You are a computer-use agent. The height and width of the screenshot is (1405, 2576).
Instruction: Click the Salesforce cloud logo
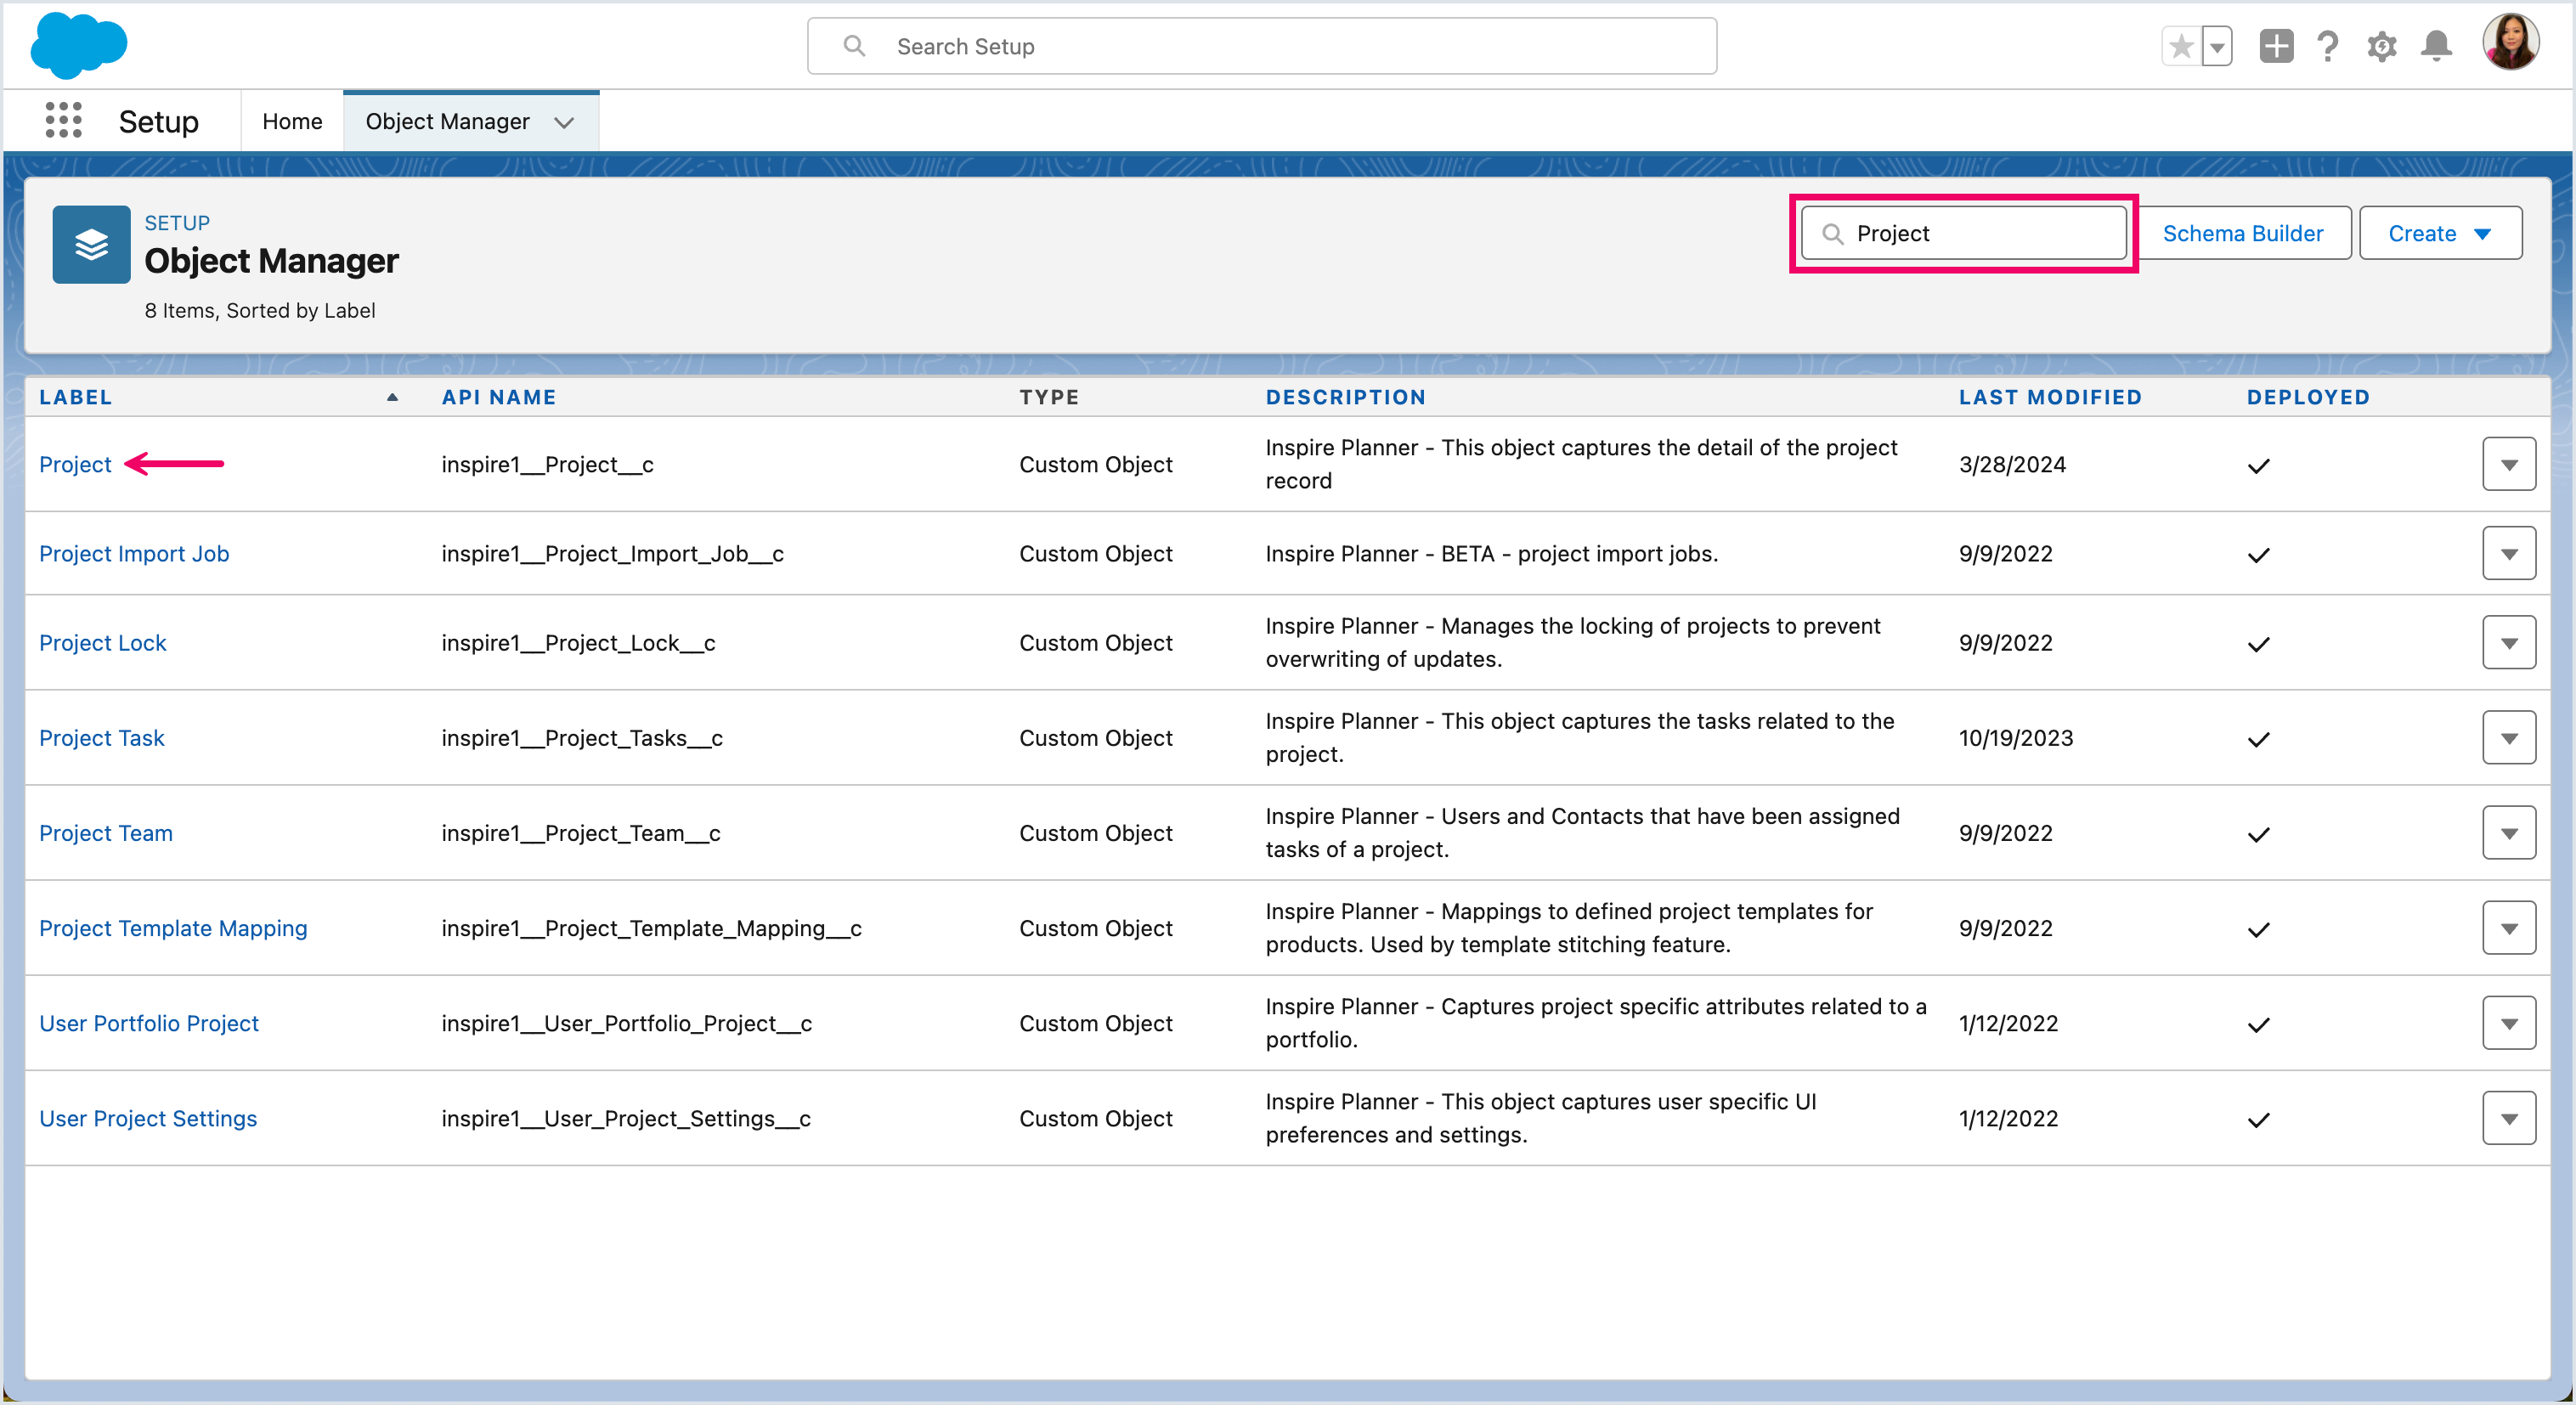pyautogui.click(x=78, y=45)
